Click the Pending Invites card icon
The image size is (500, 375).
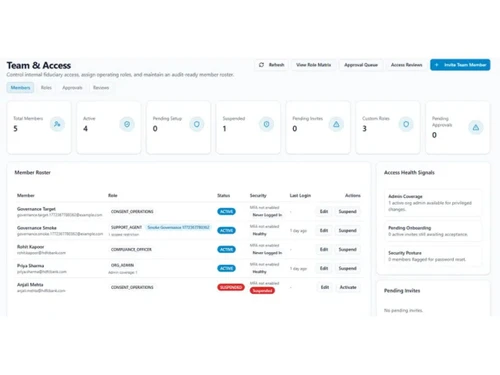pos(336,124)
